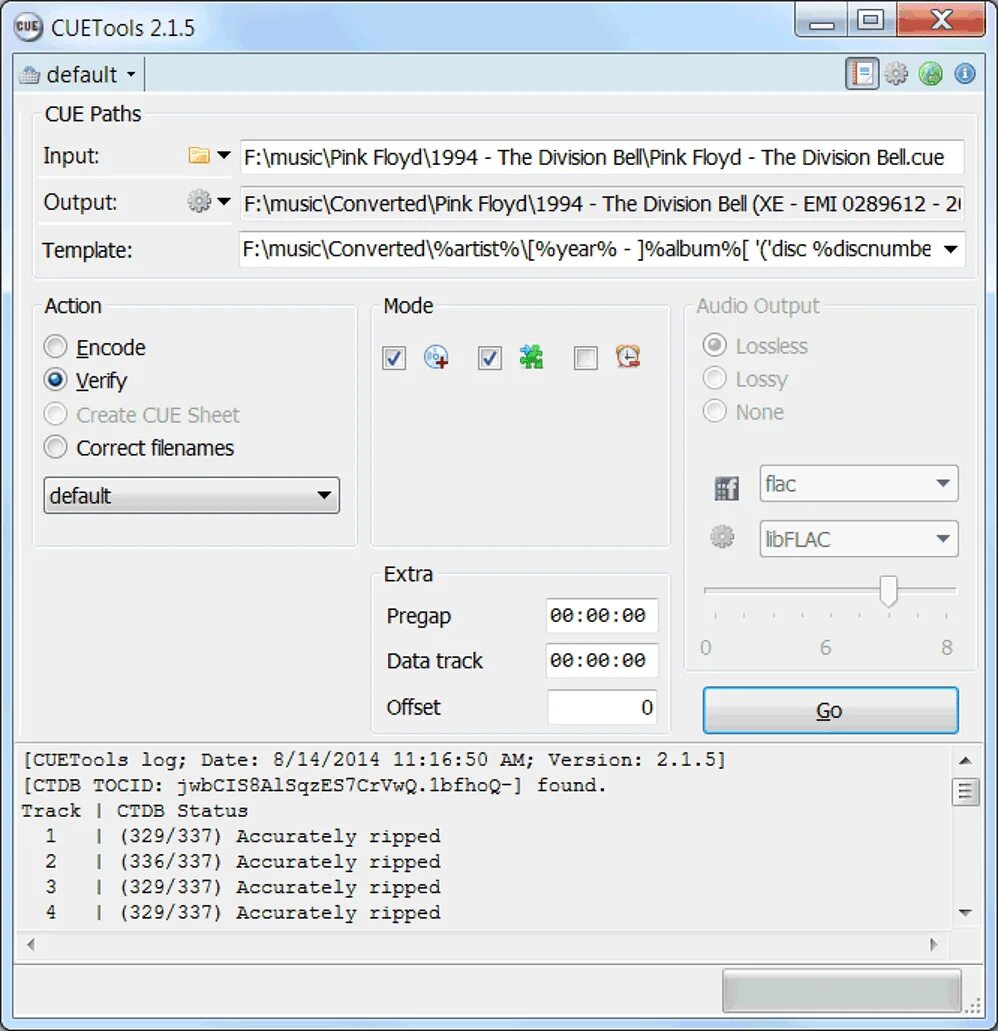Viewport: 998px width, 1031px height.
Task: Click the green globe help icon
Action: pyautogui.click(x=930, y=74)
